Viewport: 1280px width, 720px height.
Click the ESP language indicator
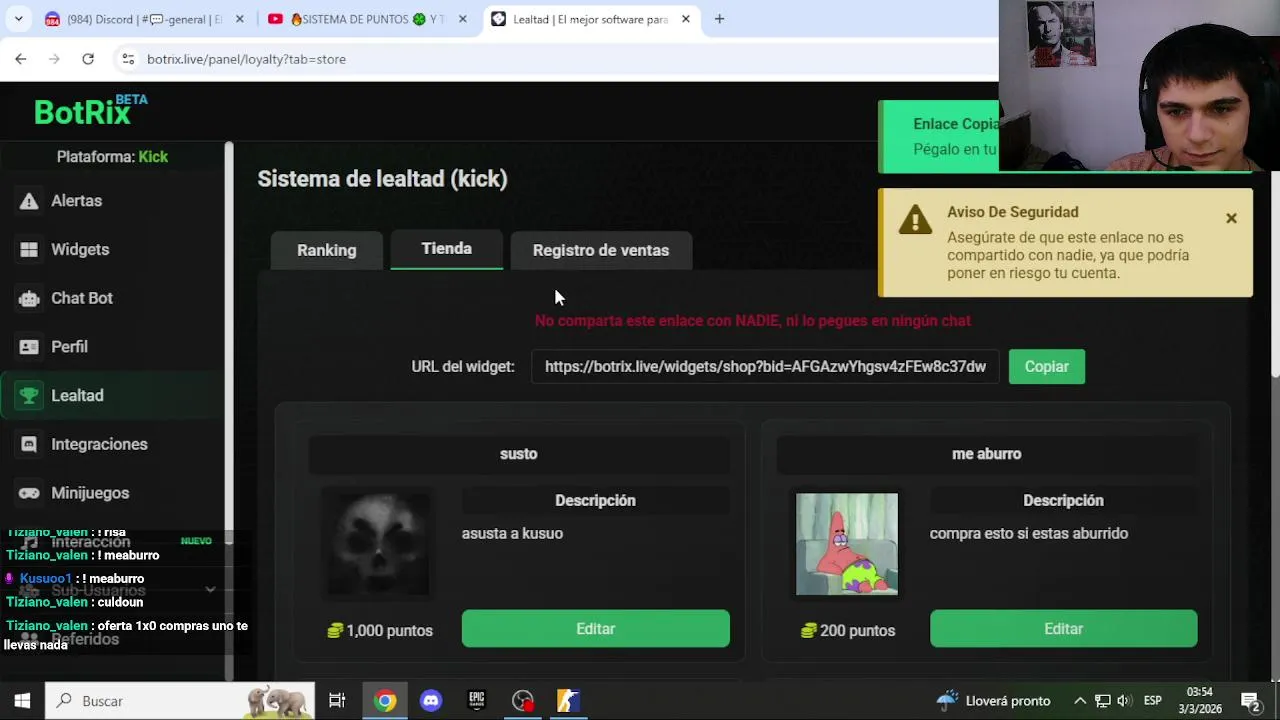[1152, 701]
